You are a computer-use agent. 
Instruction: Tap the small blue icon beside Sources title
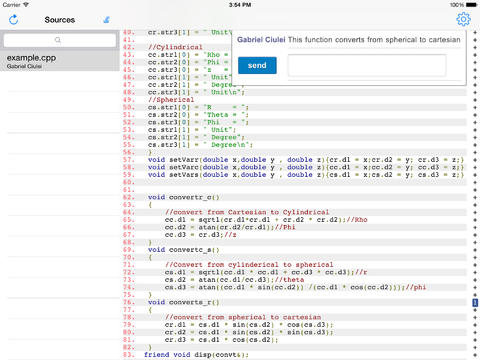coord(107,20)
